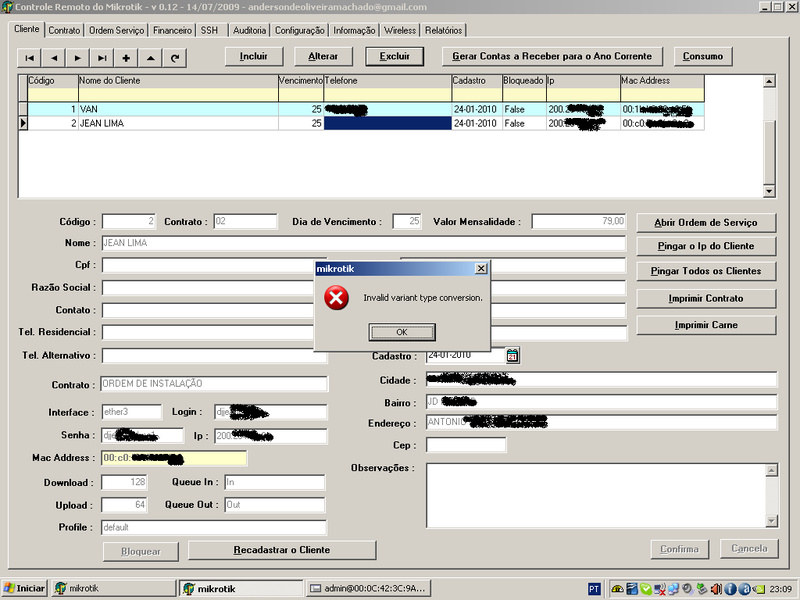Viewport: 800px width, 600px height.
Task: Click the two-computers network tray icon
Action: click(x=673, y=589)
